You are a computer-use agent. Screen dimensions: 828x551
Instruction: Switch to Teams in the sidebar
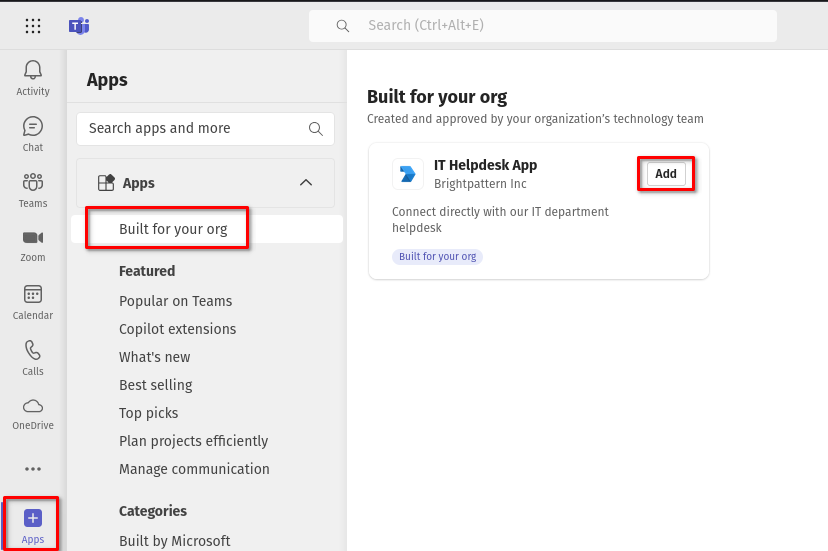[33, 190]
